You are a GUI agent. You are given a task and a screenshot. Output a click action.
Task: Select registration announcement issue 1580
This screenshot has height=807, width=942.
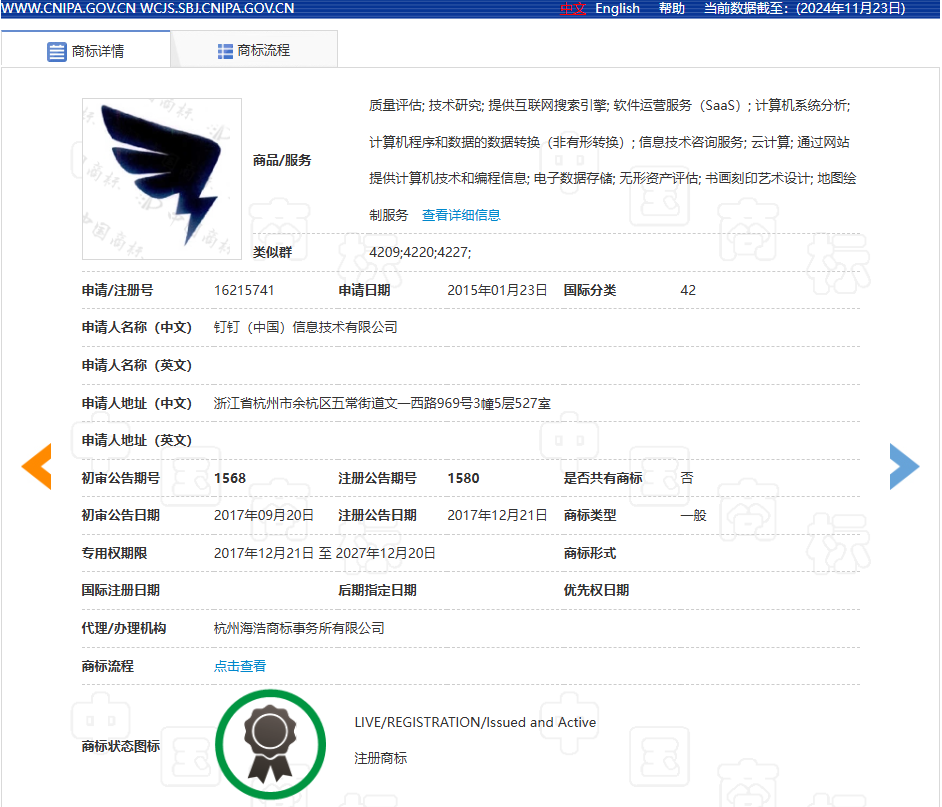[x=463, y=478]
